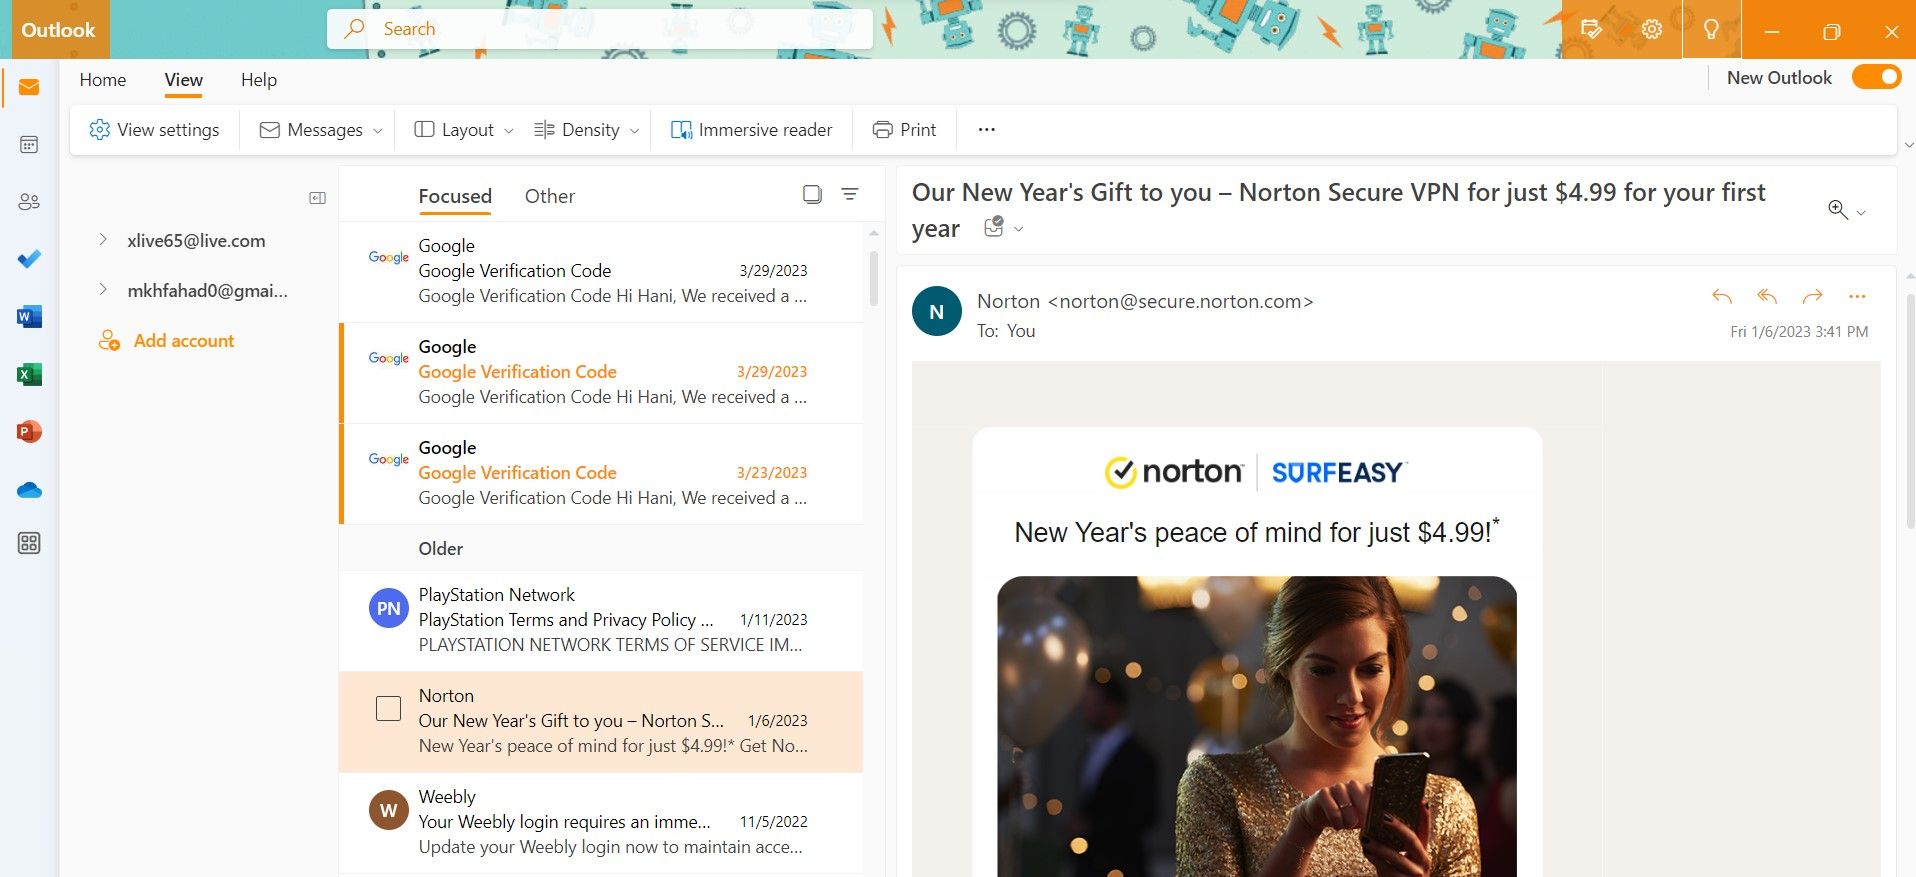
Task: Click the Print button
Action: (904, 130)
